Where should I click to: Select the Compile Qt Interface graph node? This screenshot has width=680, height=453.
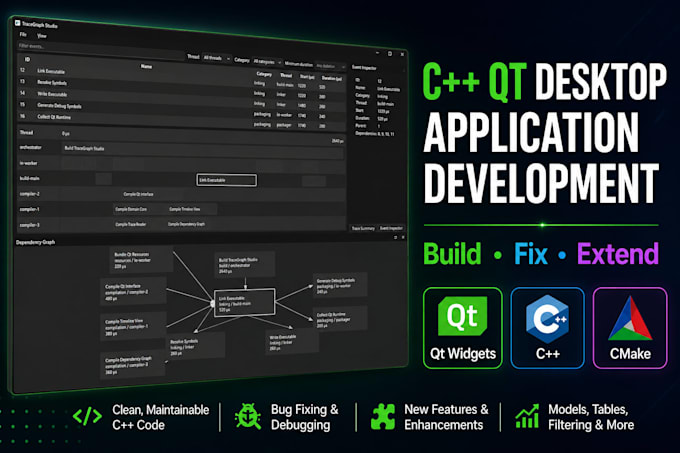point(133,292)
